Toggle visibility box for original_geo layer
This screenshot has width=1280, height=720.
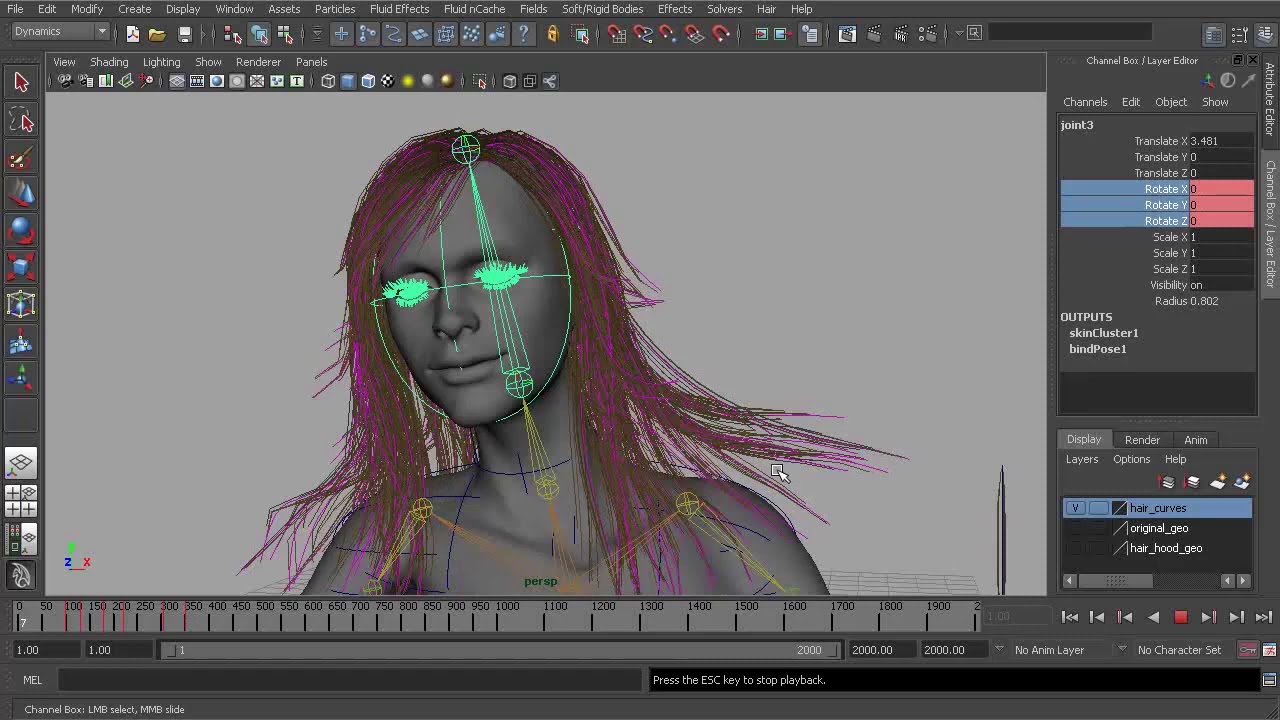(x=1075, y=528)
